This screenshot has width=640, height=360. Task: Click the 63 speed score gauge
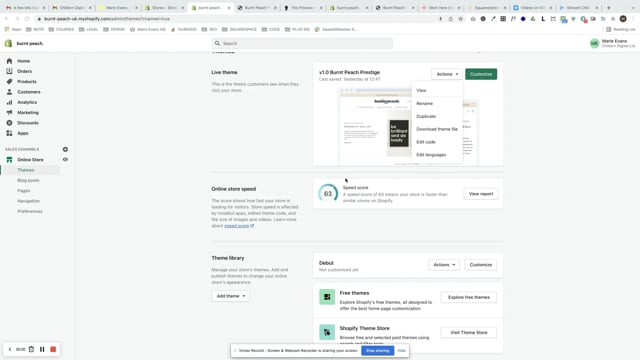pos(328,194)
